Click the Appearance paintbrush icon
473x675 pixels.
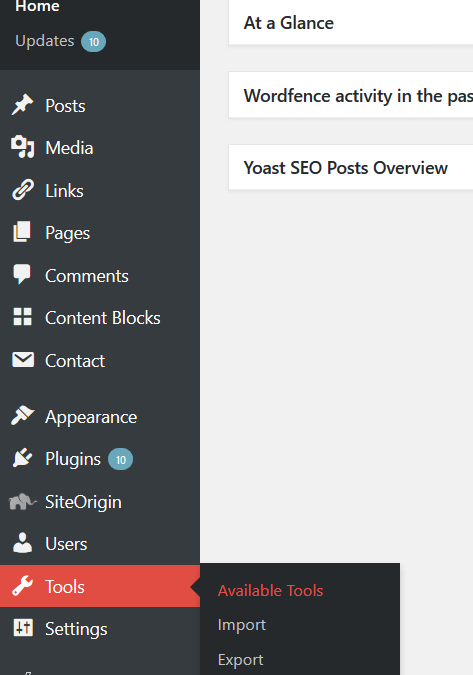22,416
